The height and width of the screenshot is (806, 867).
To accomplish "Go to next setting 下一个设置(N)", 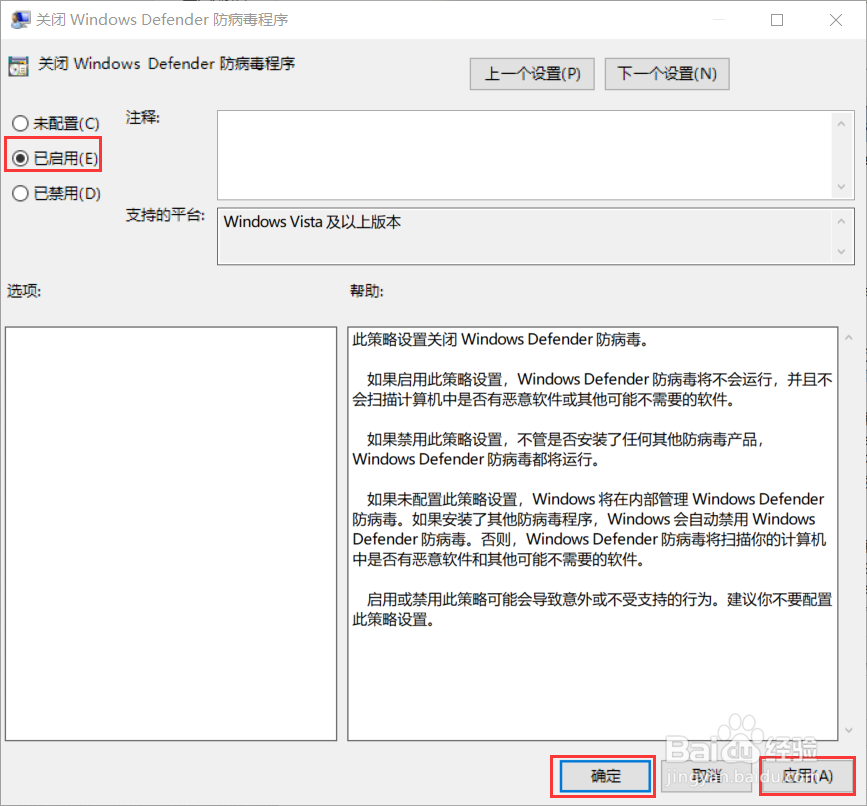I will pos(667,74).
